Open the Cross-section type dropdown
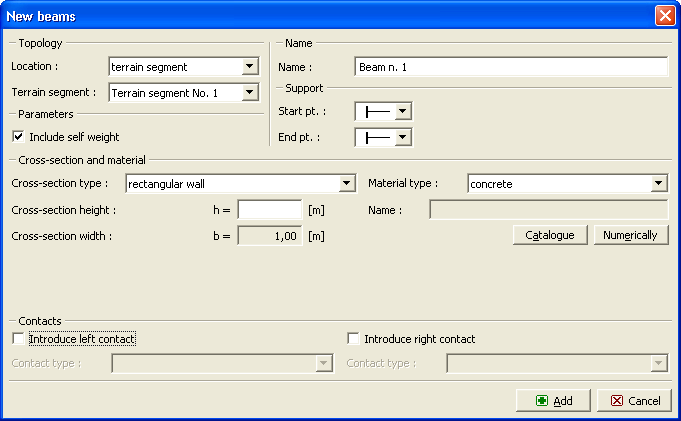The height and width of the screenshot is (421, 681). coord(346,183)
